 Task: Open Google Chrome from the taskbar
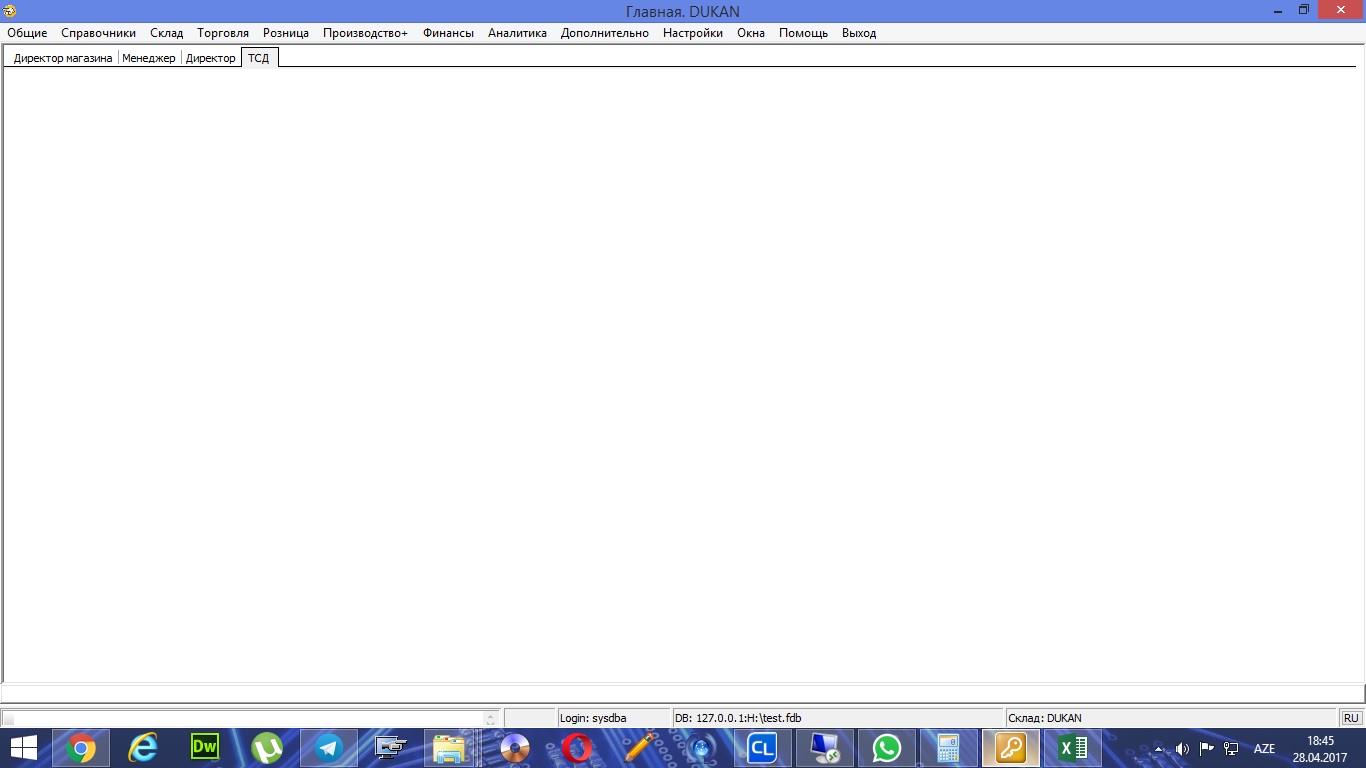pyautogui.click(x=81, y=748)
